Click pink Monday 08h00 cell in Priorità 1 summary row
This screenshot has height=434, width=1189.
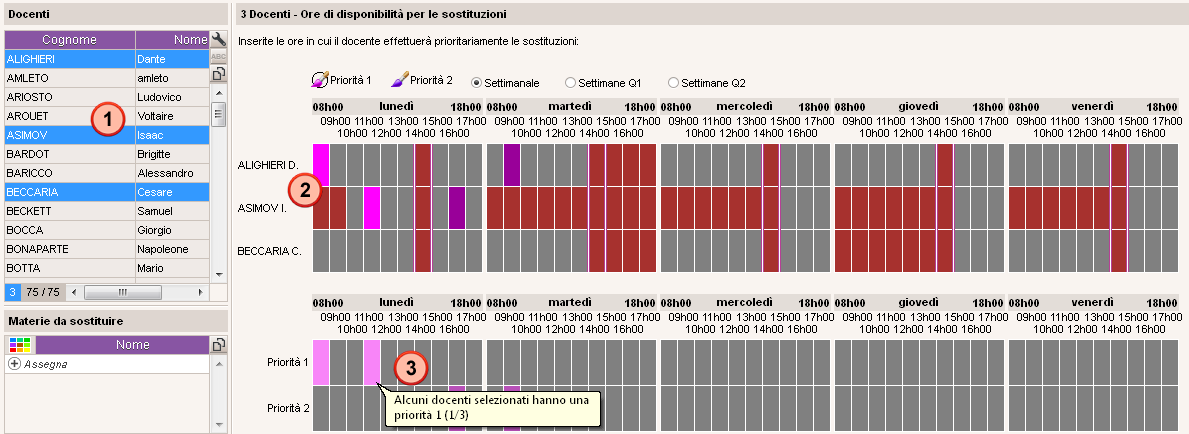pos(321,362)
